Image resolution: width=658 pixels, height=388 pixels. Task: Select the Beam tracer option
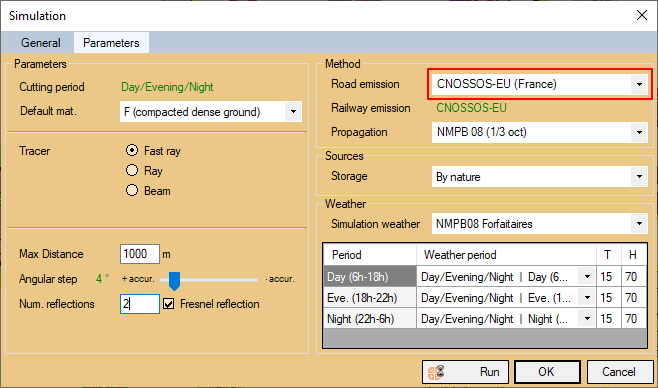click(x=132, y=190)
